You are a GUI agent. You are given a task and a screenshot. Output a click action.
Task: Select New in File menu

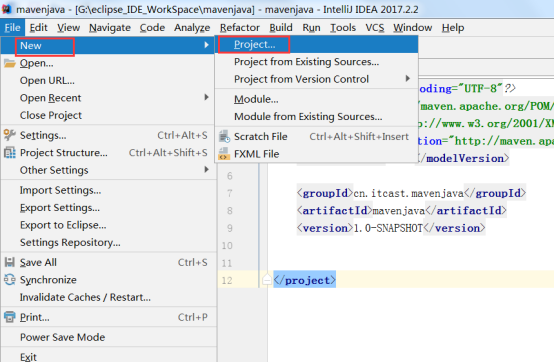[x=107, y=46]
